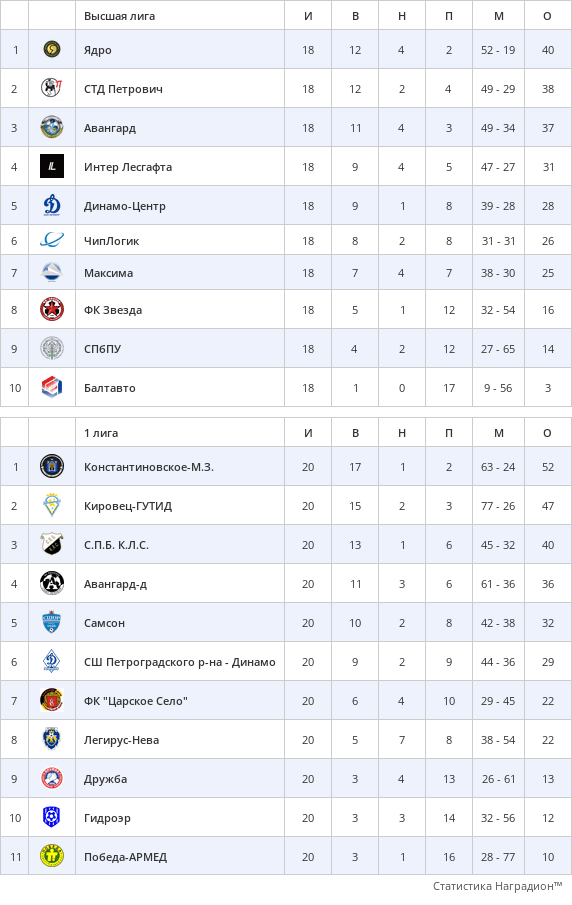The width and height of the screenshot is (572, 905).
Task: Open the Гидроэр blue shield logo
Action: 52,817
